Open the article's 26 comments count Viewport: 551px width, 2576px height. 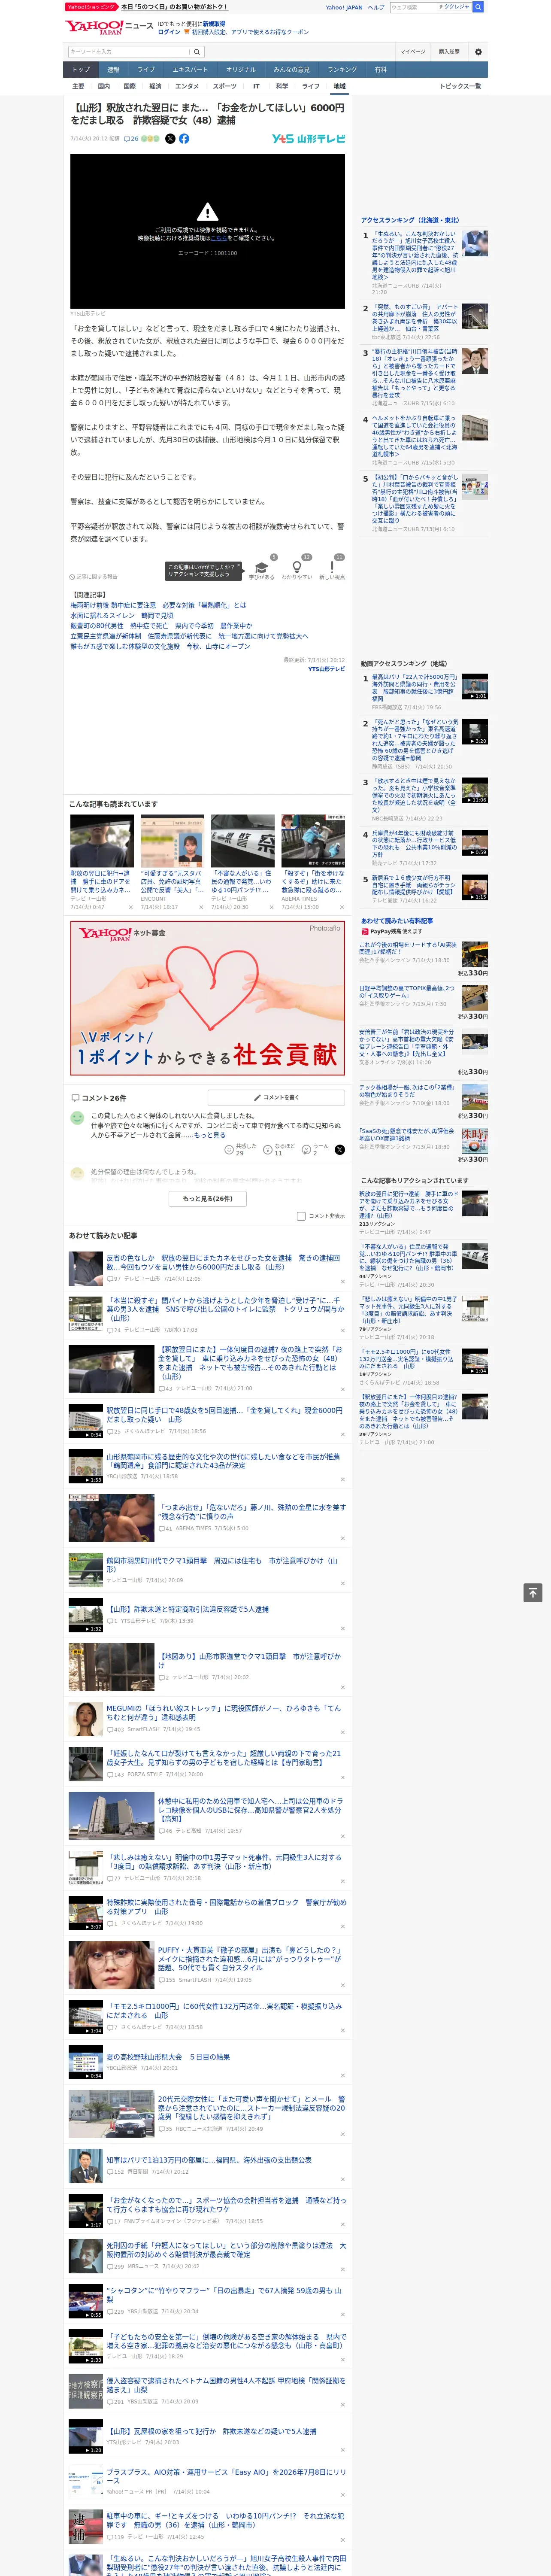131,139
